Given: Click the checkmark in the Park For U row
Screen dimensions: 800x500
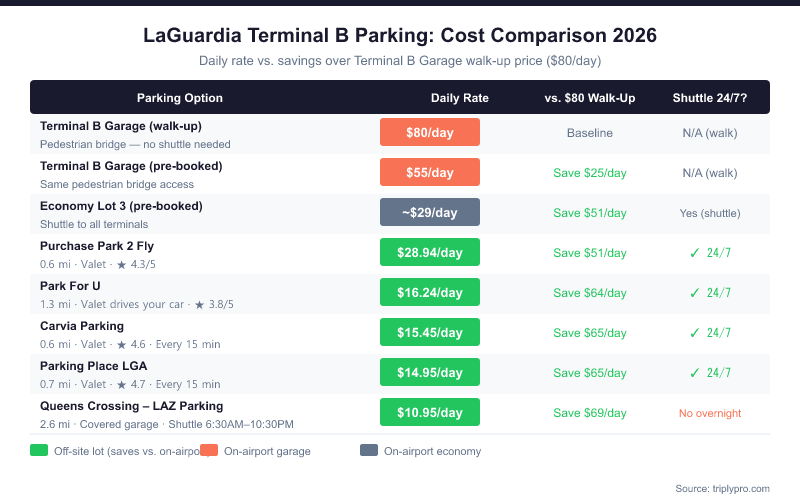Looking at the screenshot, I should pyautogui.click(x=695, y=293).
